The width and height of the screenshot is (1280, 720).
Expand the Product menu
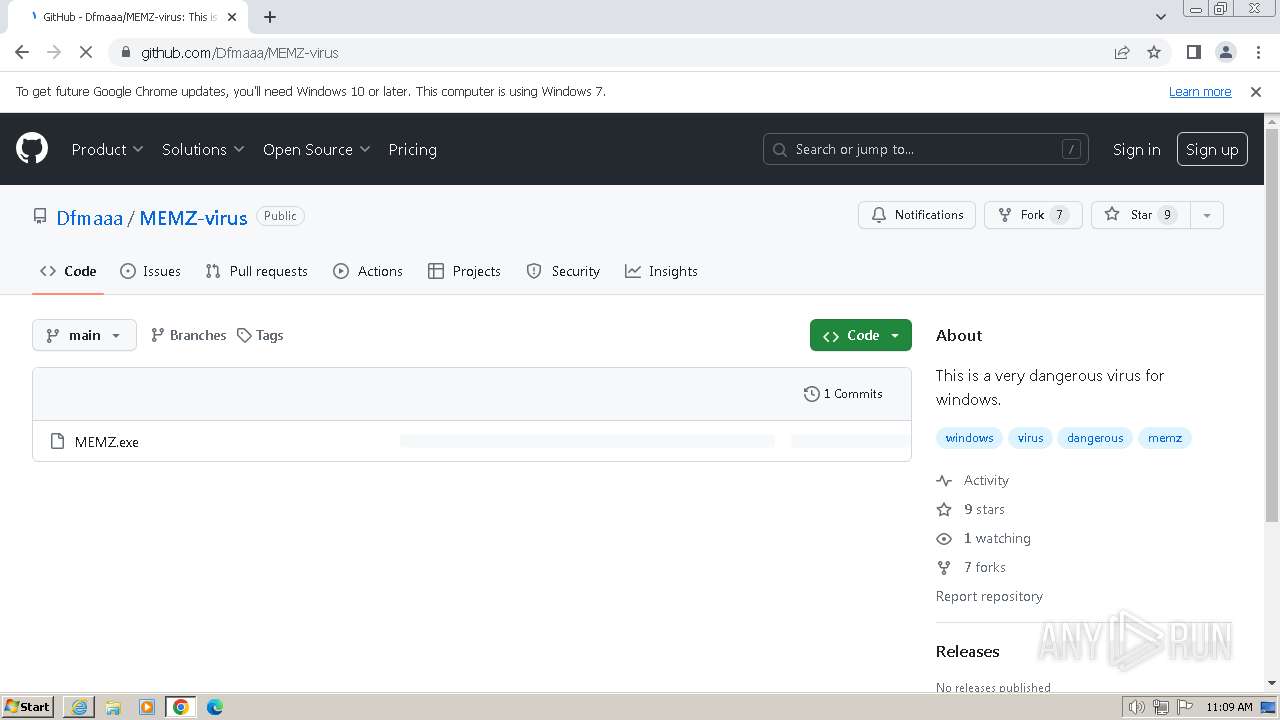108,149
